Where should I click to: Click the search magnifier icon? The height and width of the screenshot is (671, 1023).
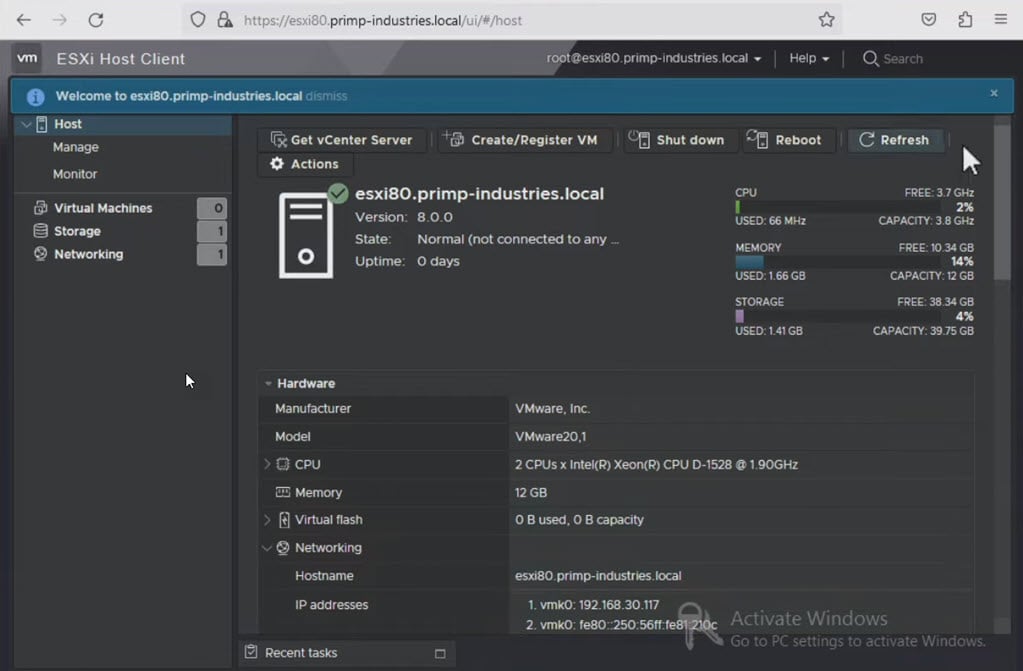(870, 59)
